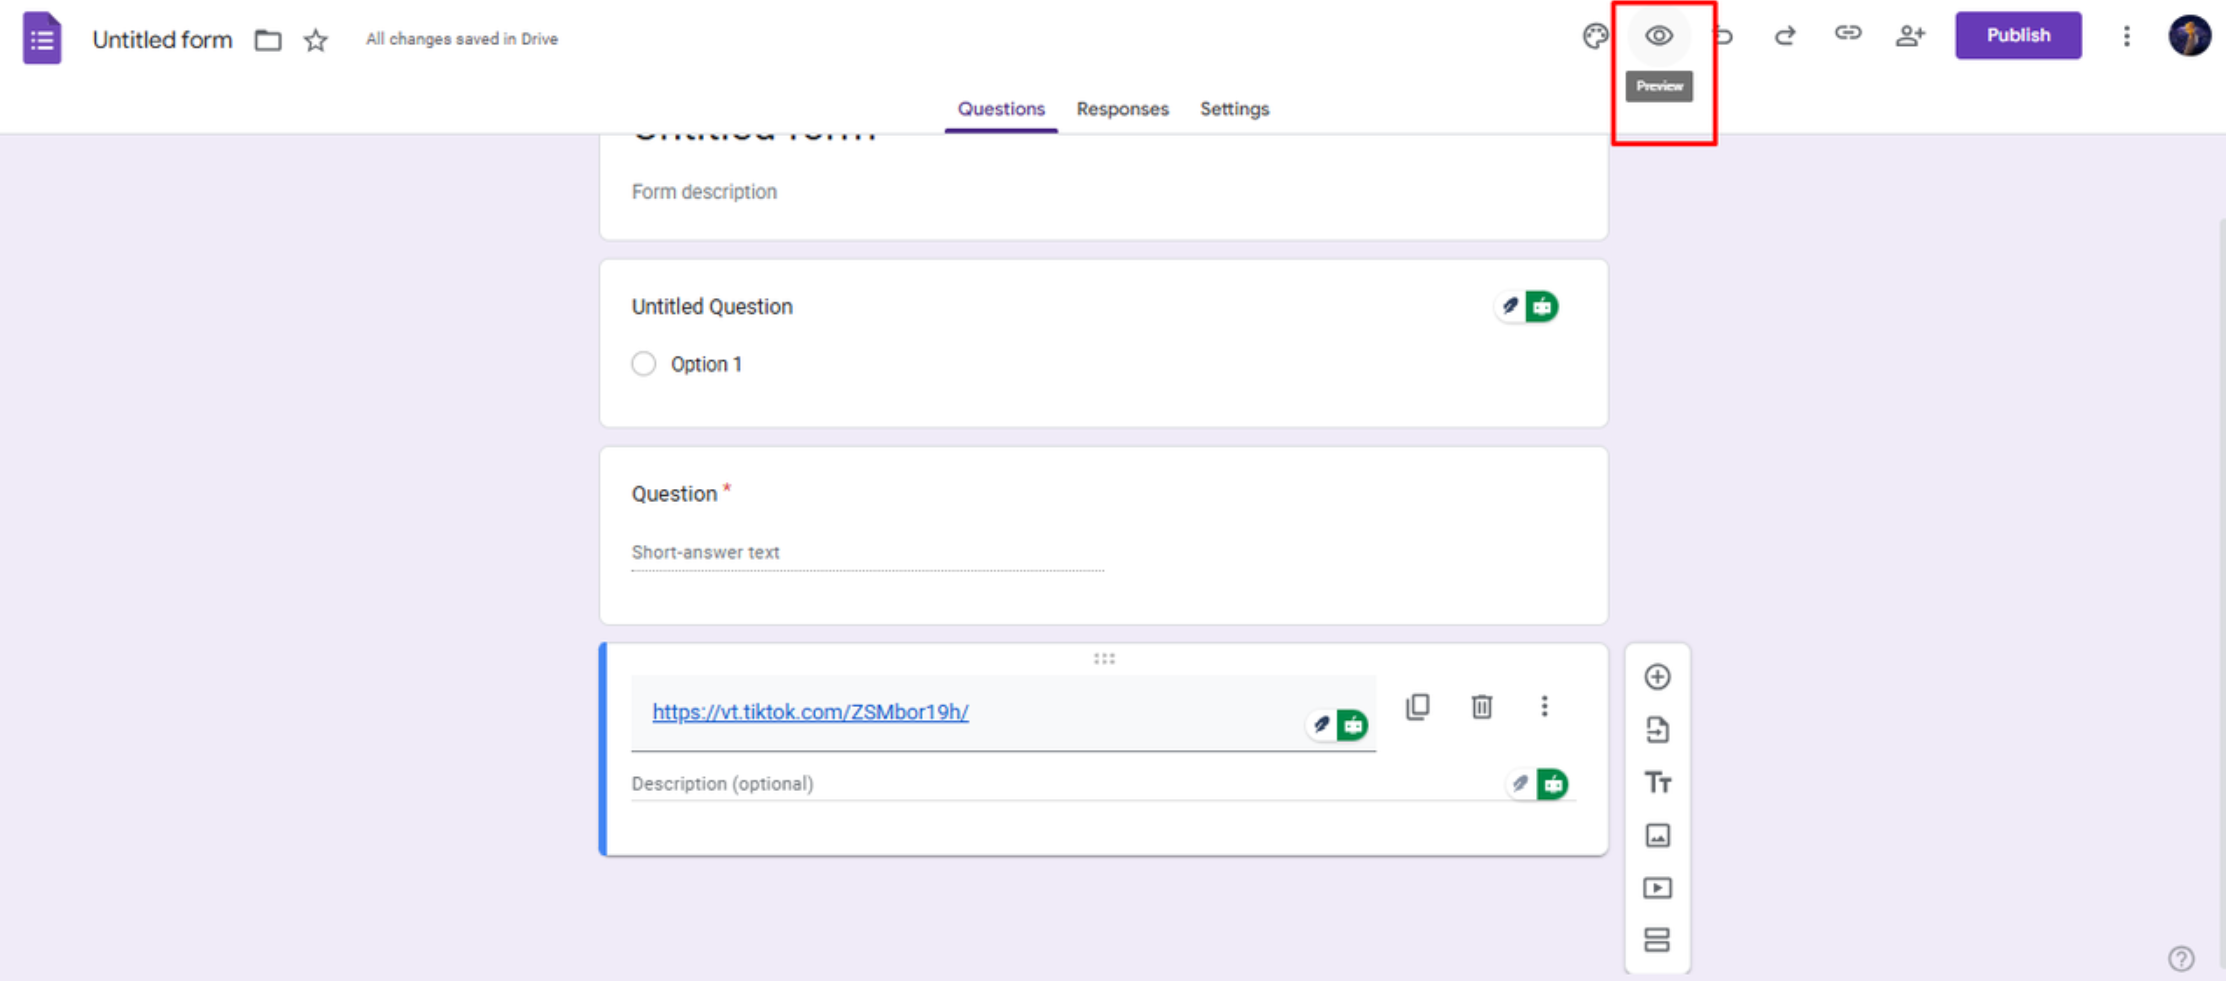Add a video using sidebar video icon
The image size is (2226, 981).
(1657, 888)
